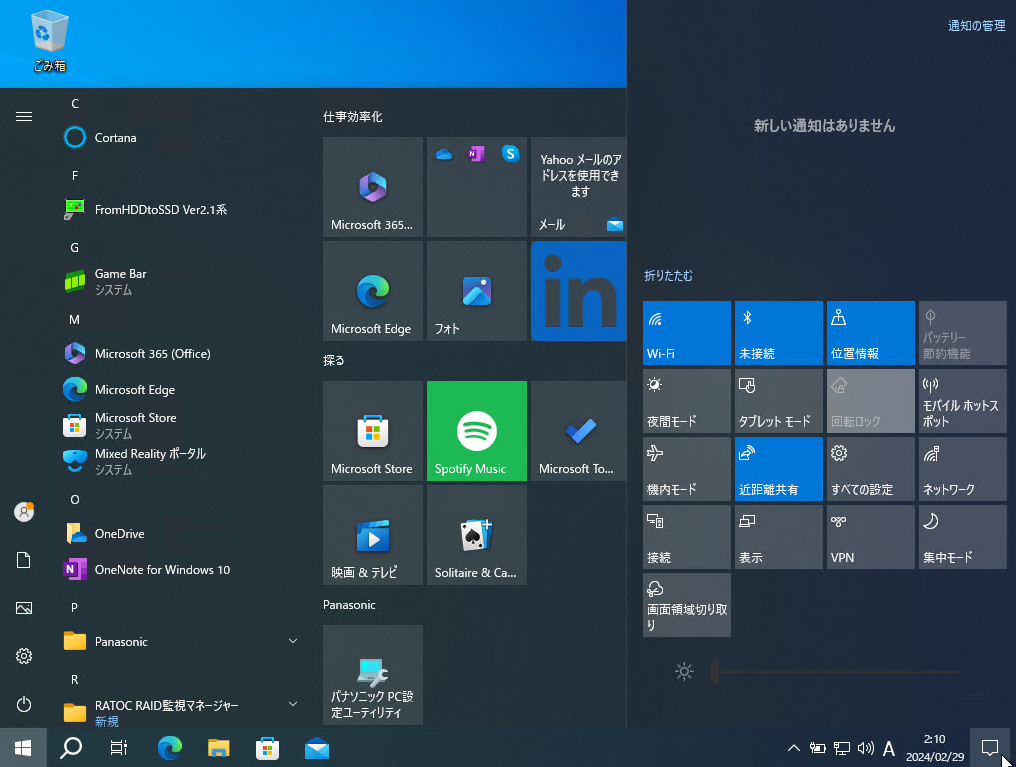
Task: Click the letter M section header
Action: (75, 319)
